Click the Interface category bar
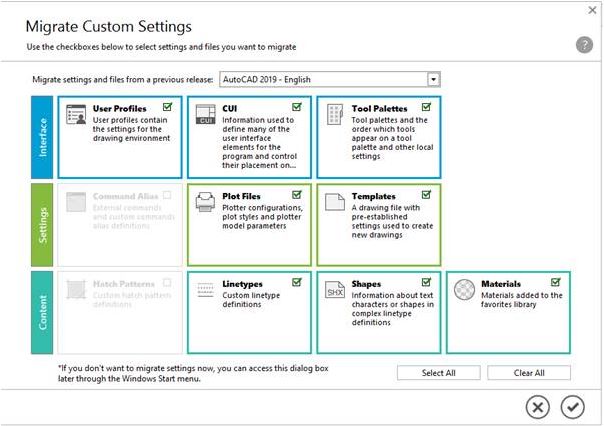This screenshot has height=426, width=604. click(42, 137)
